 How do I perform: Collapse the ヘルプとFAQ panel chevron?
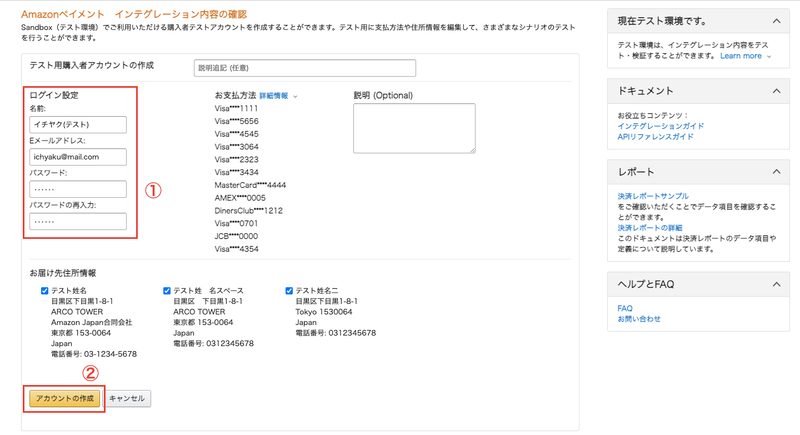pyautogui.click(x=777, y=284)
